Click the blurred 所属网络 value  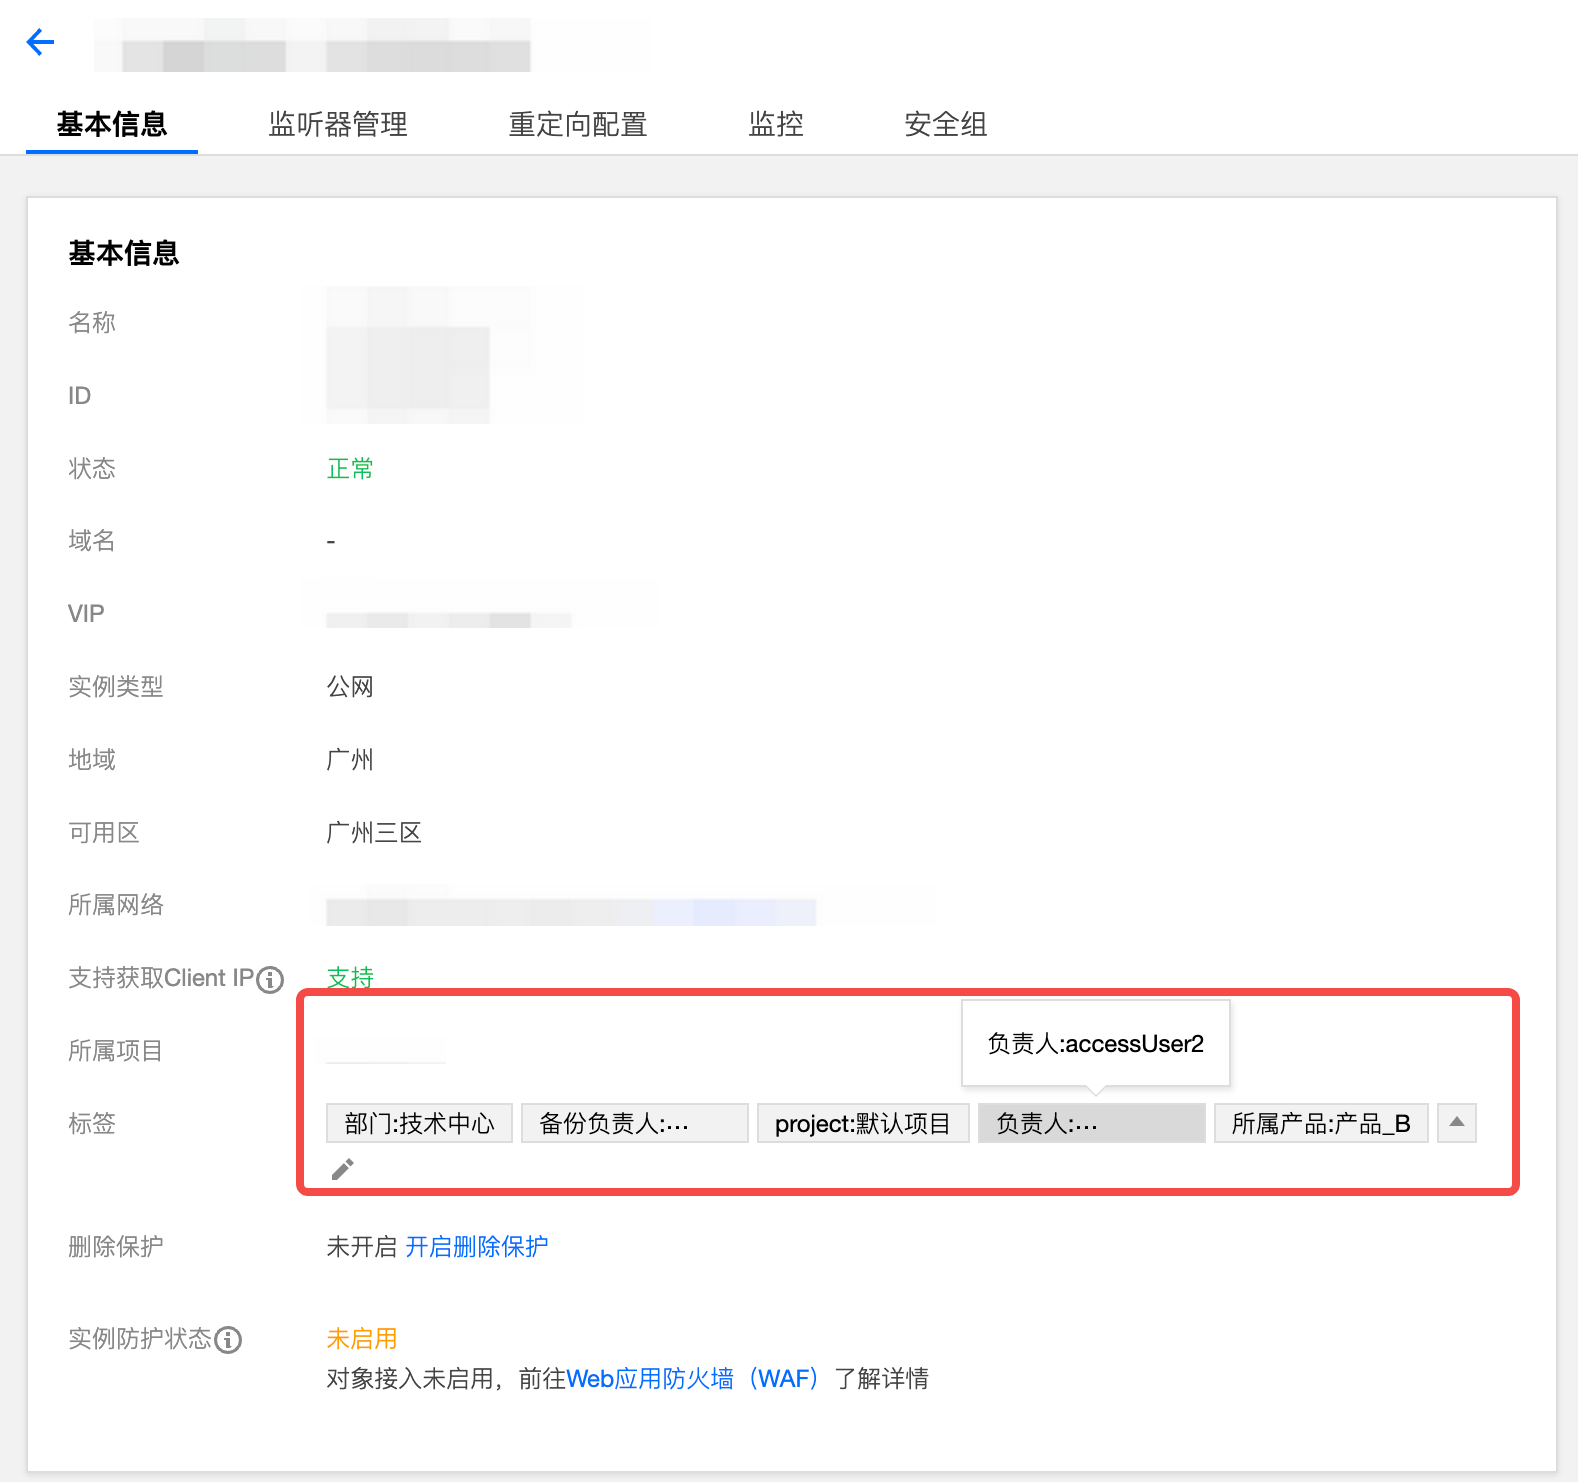pos(570,911)
